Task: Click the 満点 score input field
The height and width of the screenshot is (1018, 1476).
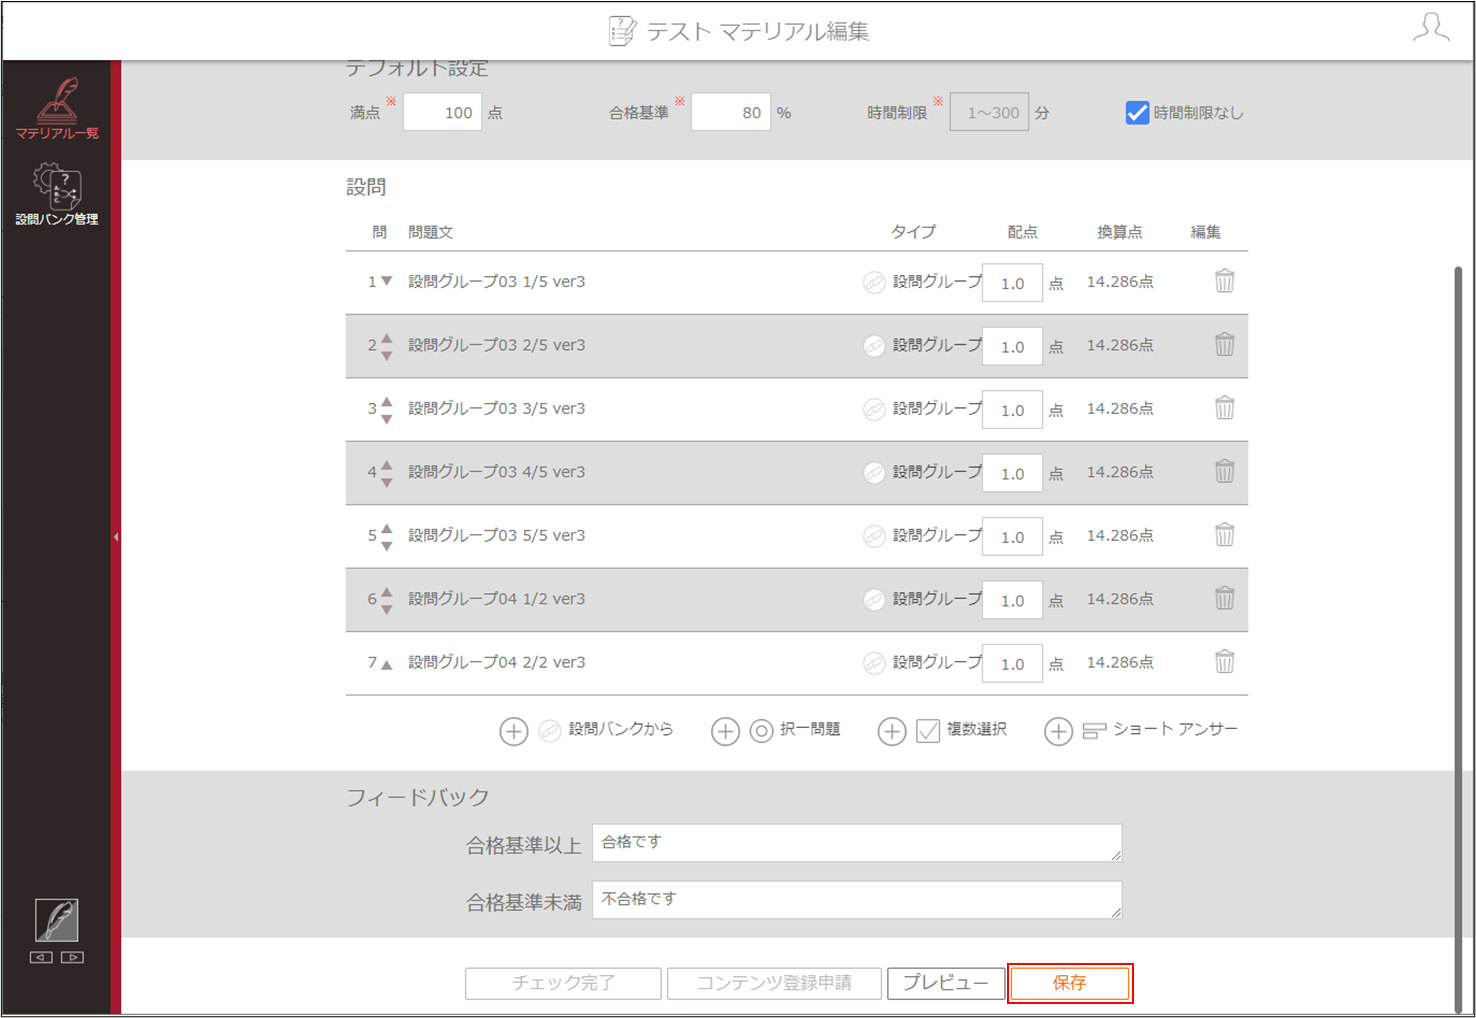Action: [442, 112]
